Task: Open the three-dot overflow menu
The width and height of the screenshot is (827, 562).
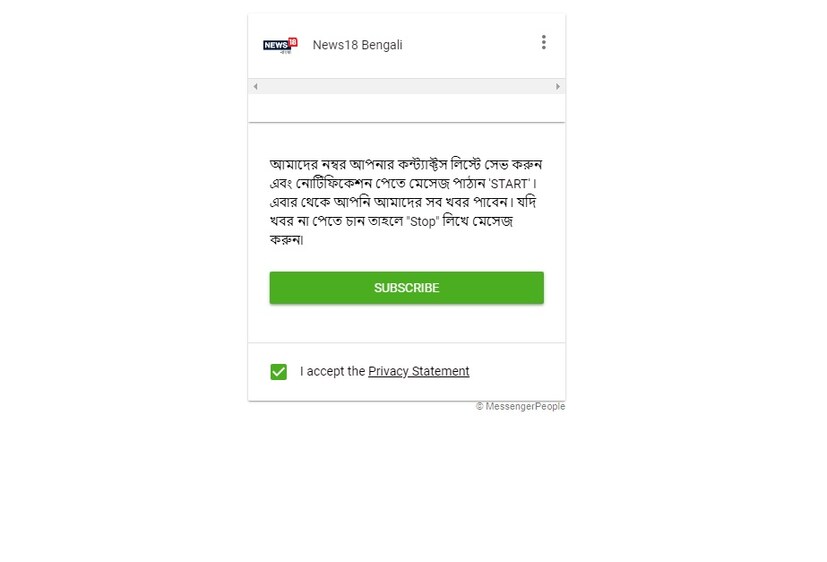Action: click(543, 42)
